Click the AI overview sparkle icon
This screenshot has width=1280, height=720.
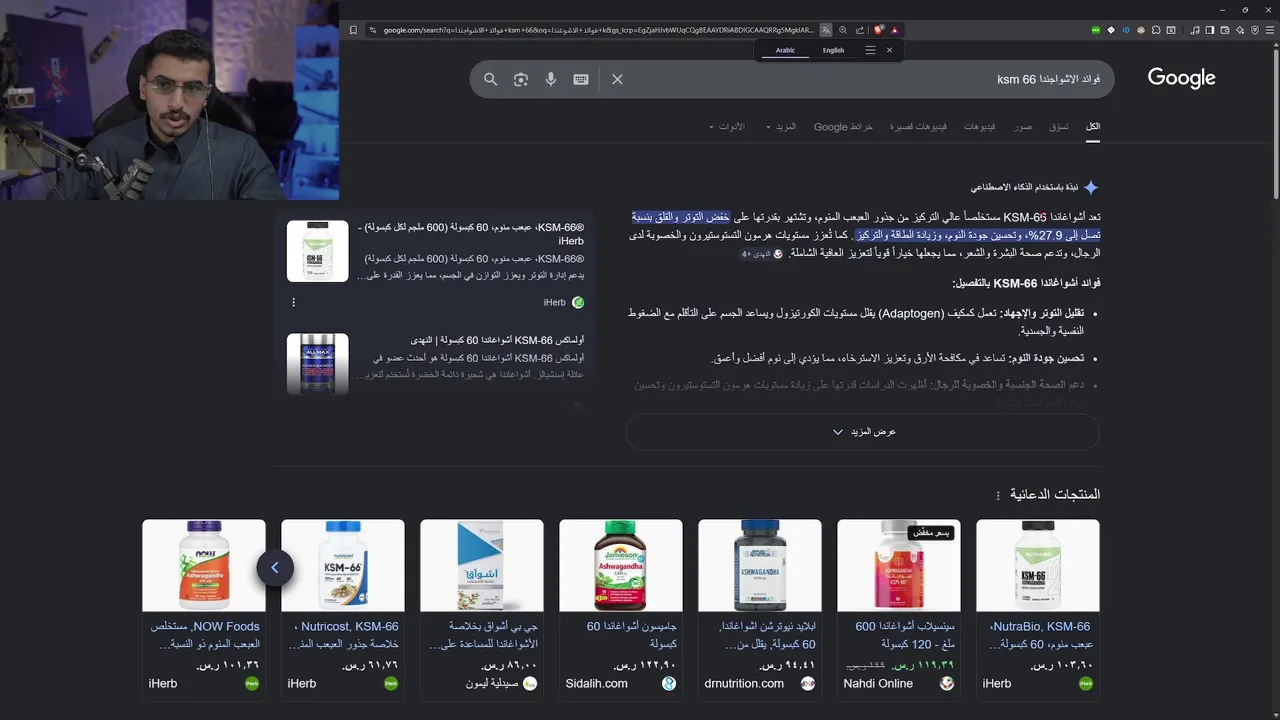pos(1091,187)
